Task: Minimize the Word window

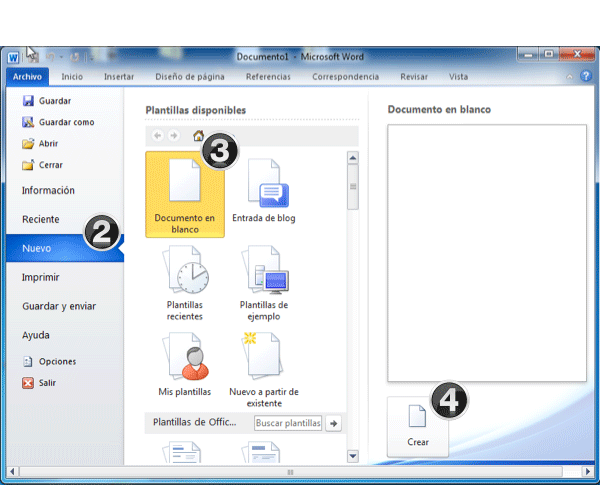Action: pos(528,55)
